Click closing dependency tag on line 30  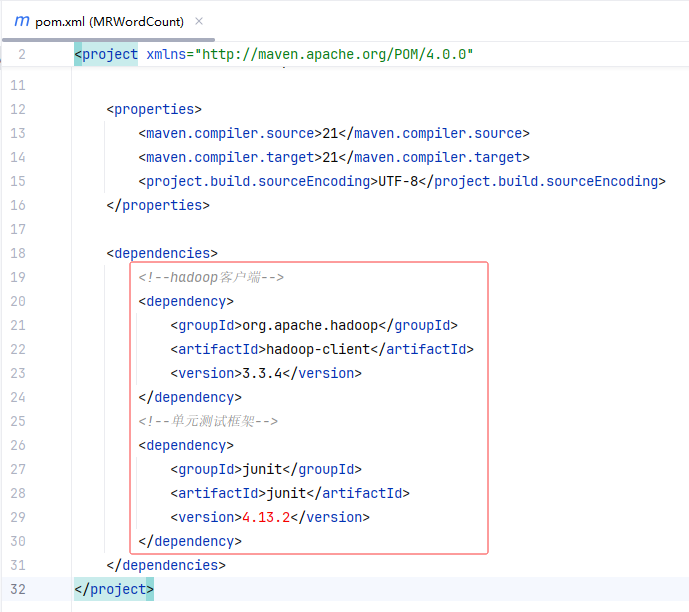190,541
